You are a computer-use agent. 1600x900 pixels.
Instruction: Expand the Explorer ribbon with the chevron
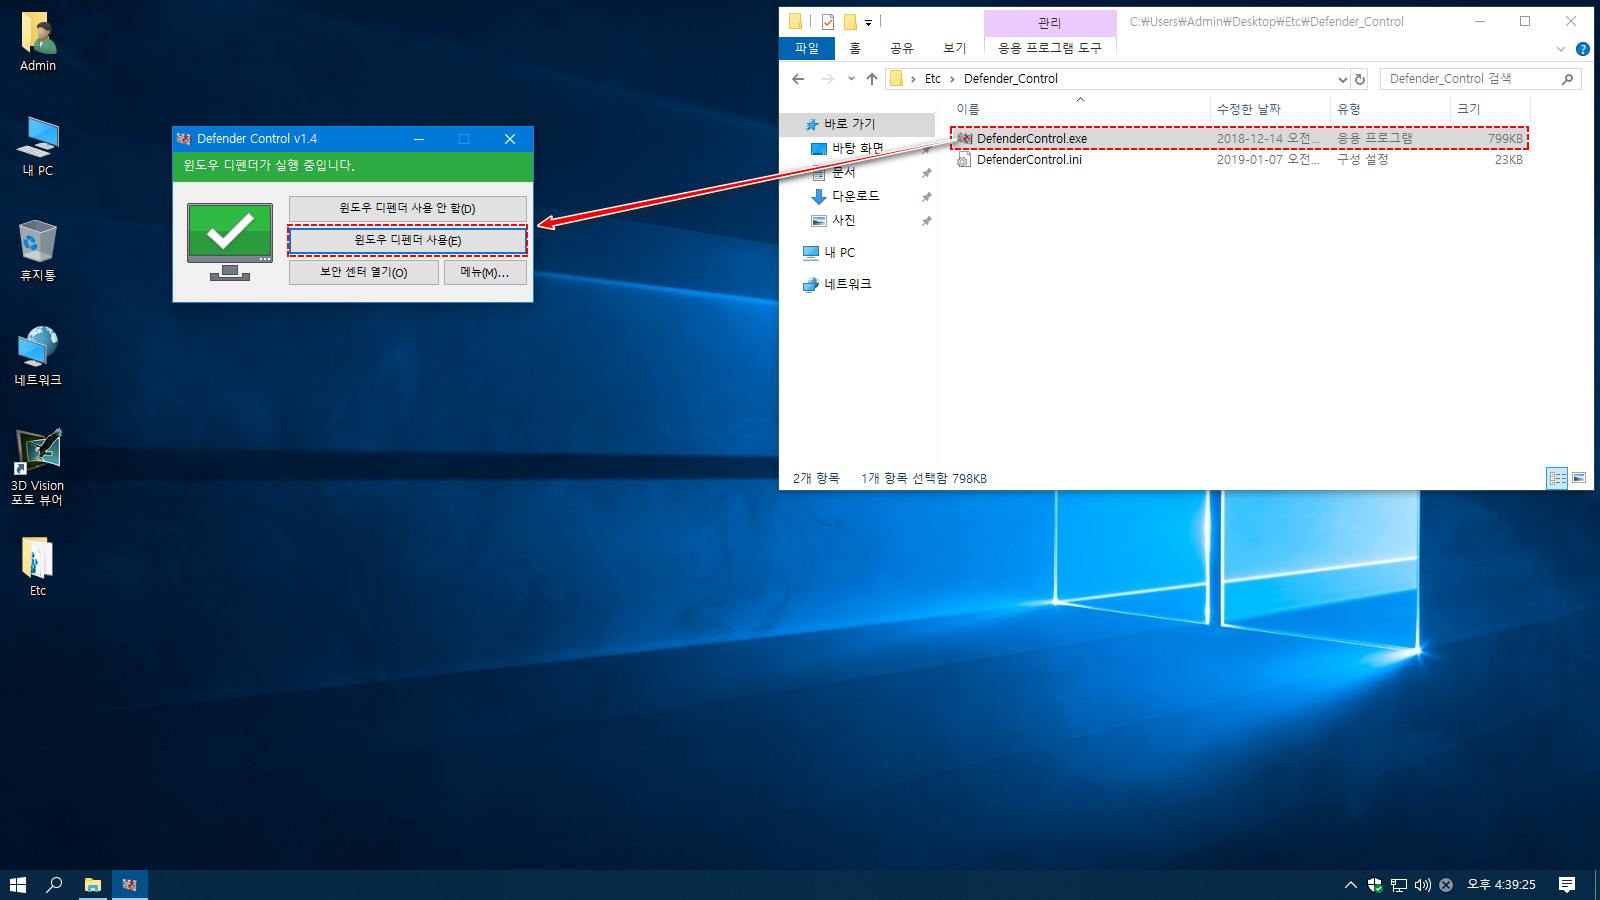click(1561, 49)
